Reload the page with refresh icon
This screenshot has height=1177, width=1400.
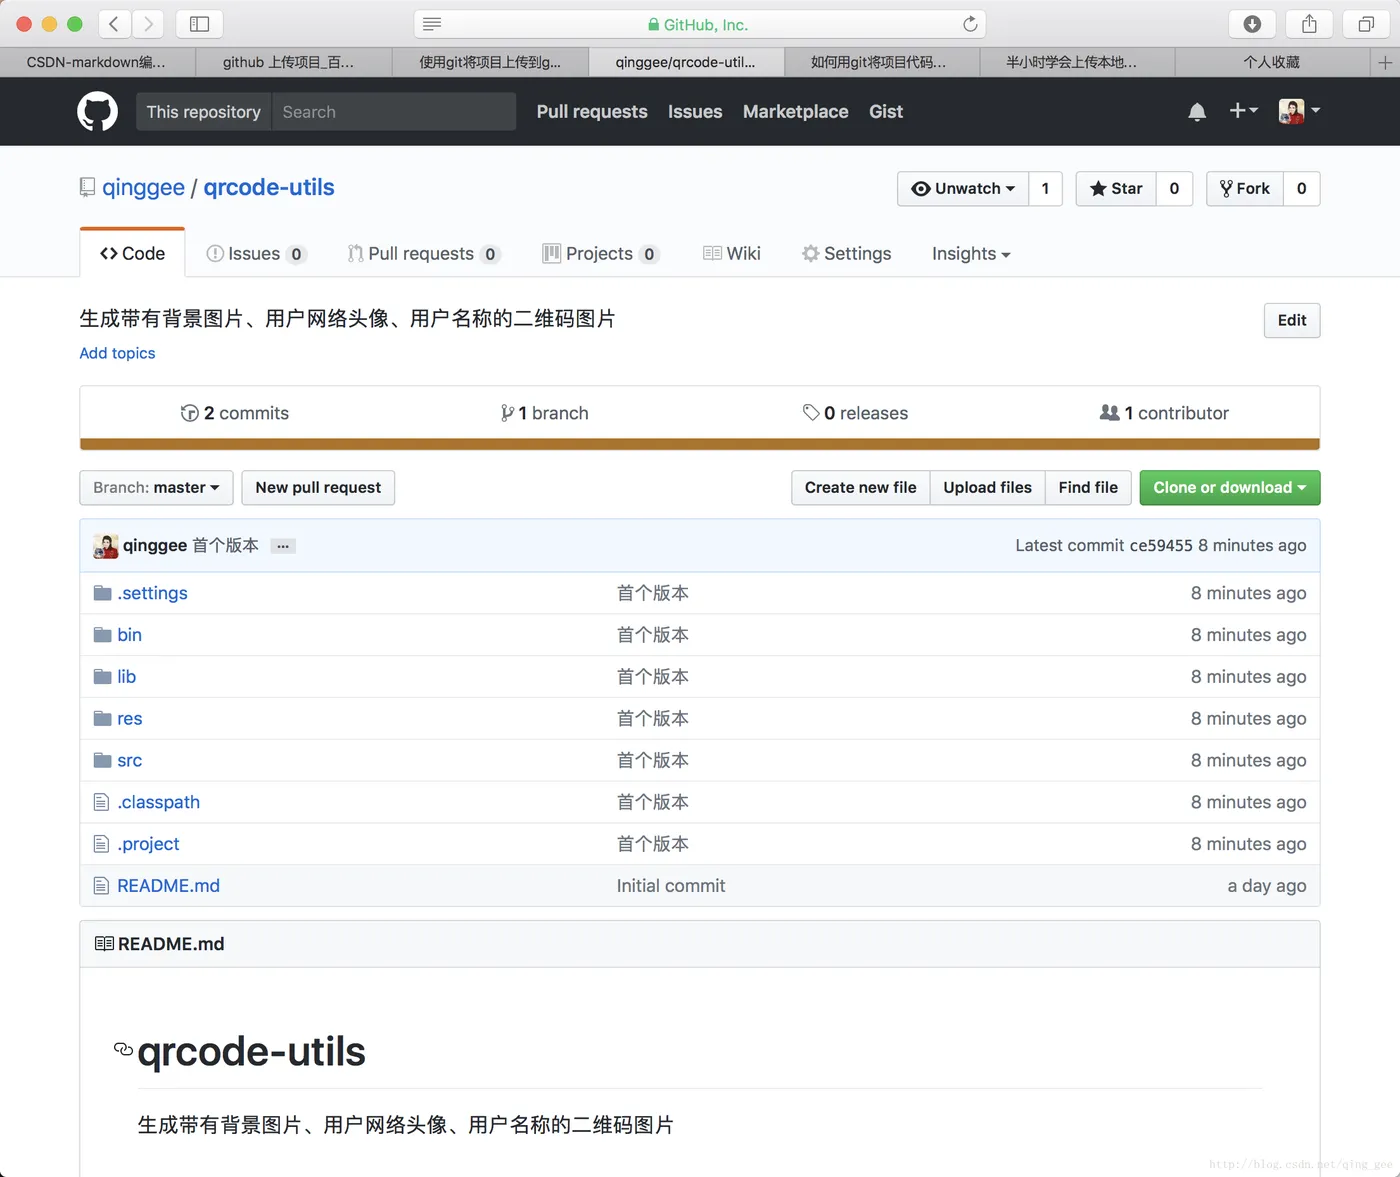point(970,24)
